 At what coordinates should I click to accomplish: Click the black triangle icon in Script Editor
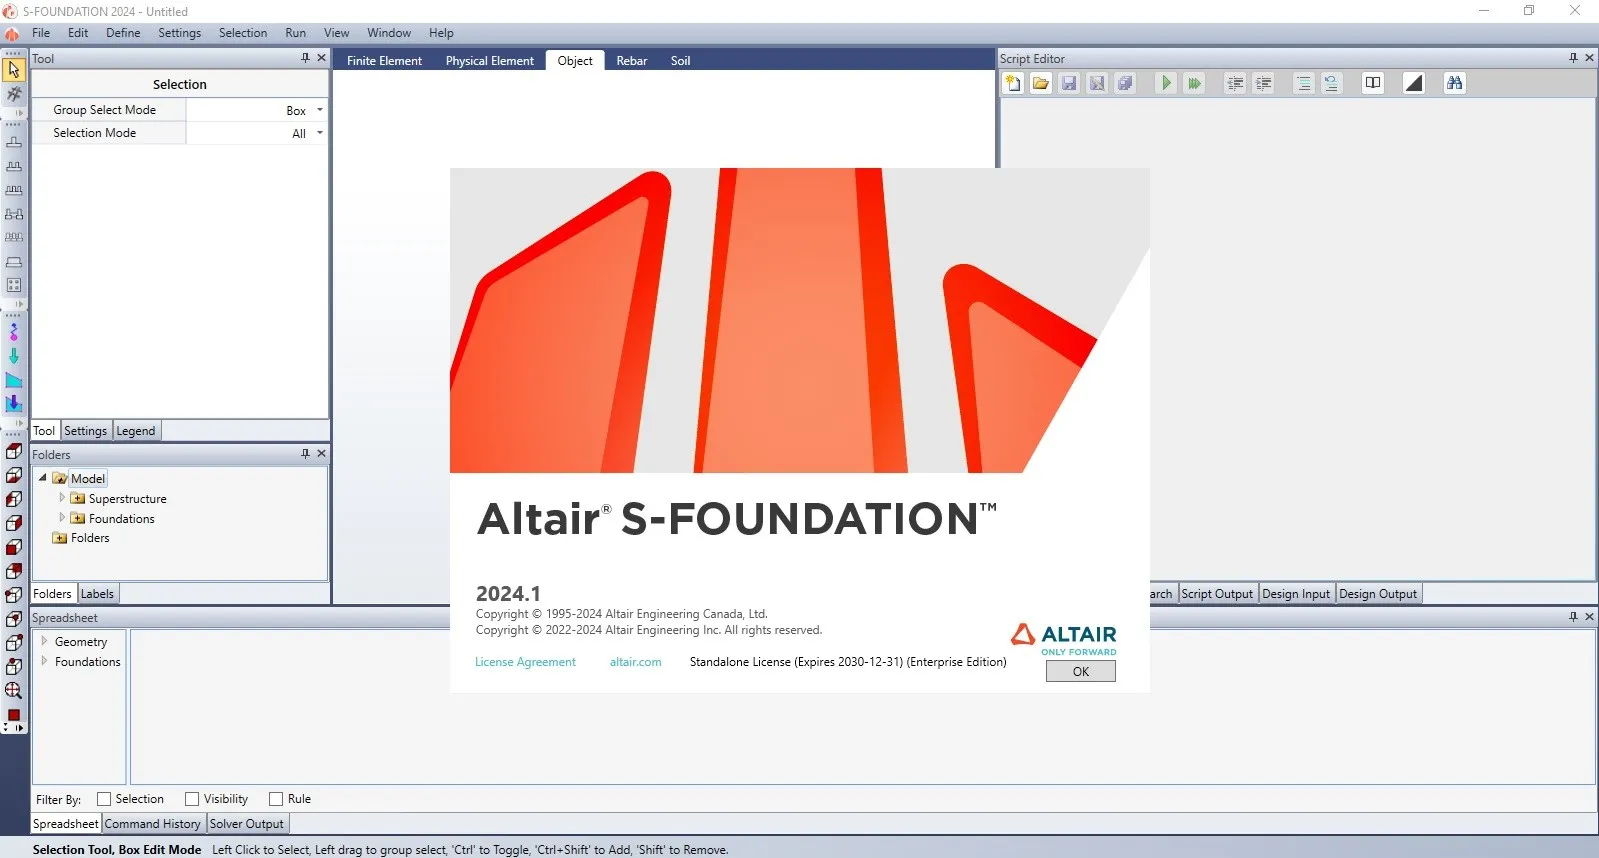click(x=1414, y=83)
